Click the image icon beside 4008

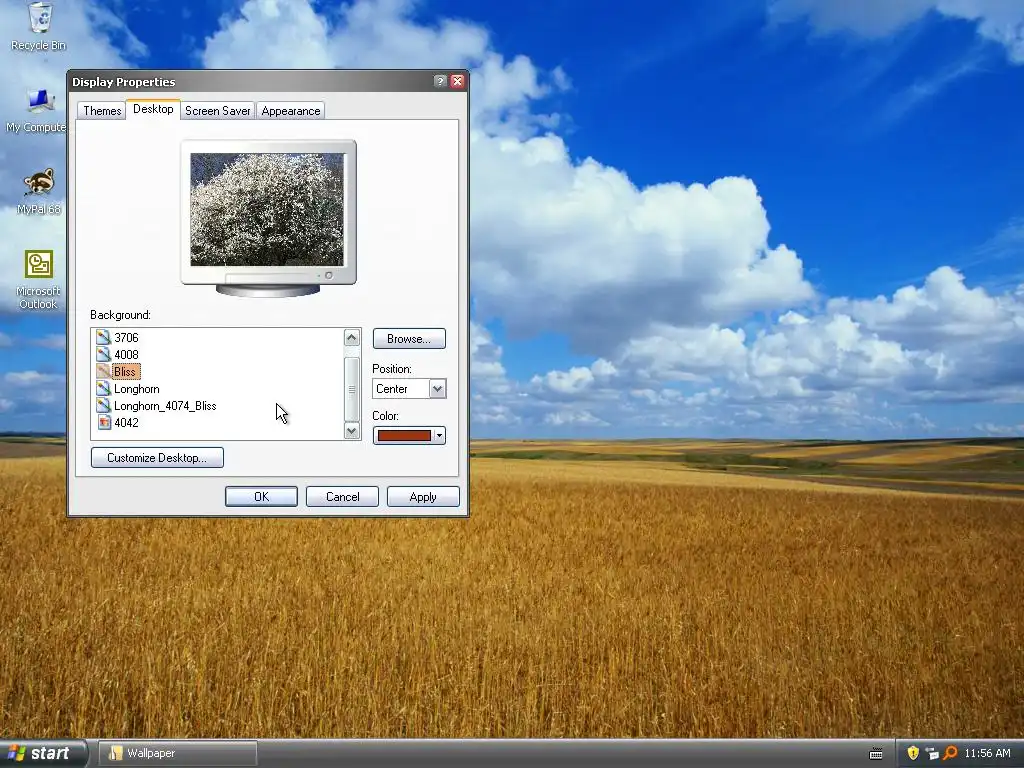coord(103,354)
